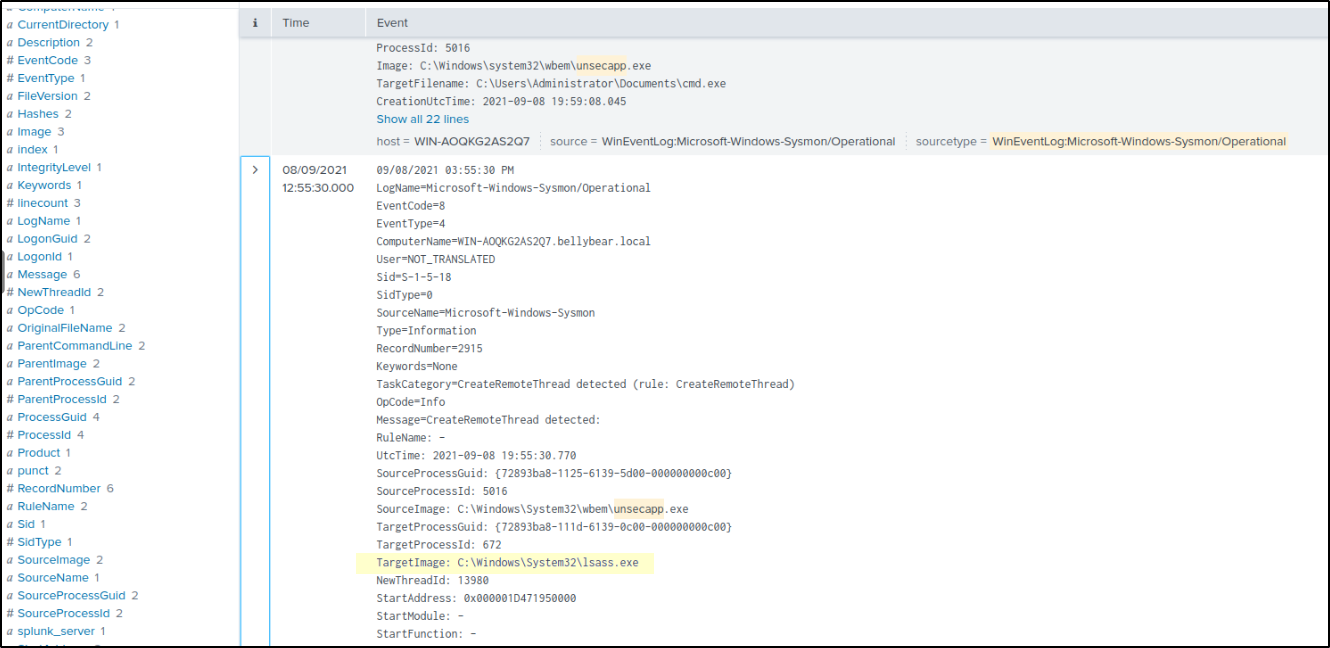Expand the 12:55:30 event row chevron
1330x648 pixels.
coord(255,170)
